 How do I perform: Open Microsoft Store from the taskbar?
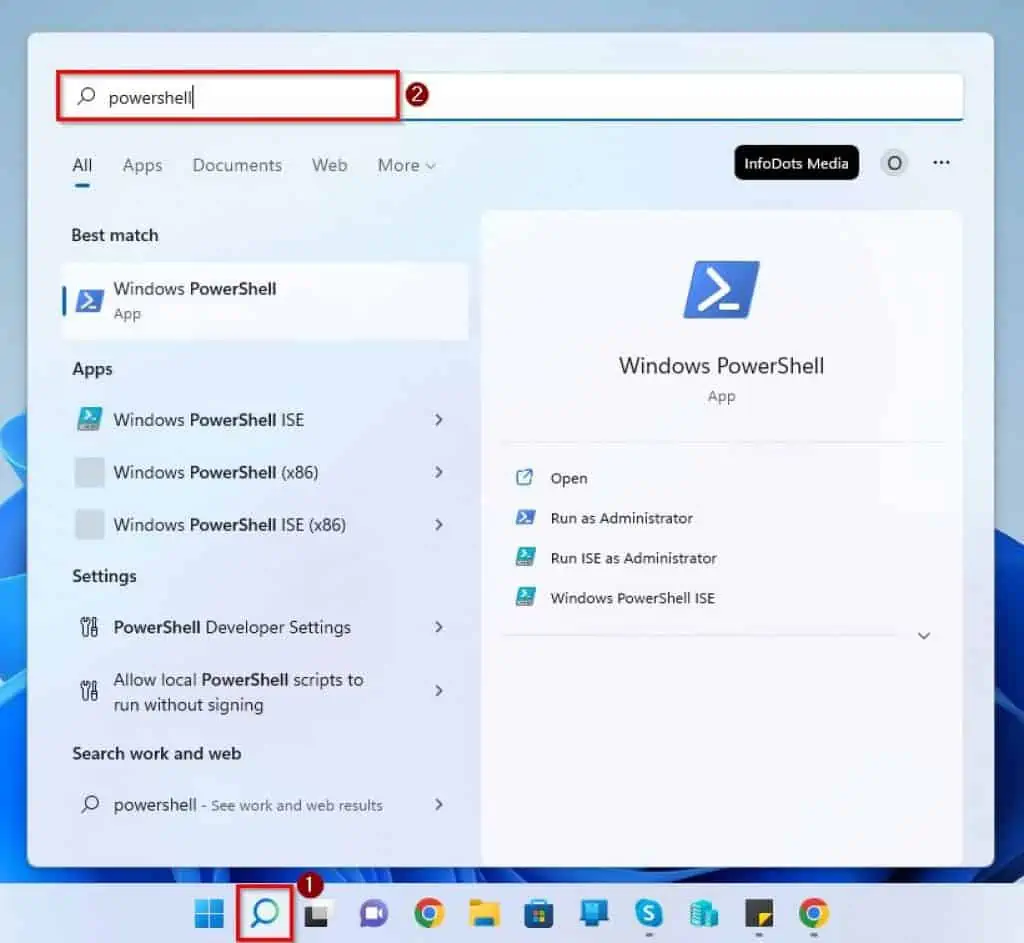click(539, 913)
